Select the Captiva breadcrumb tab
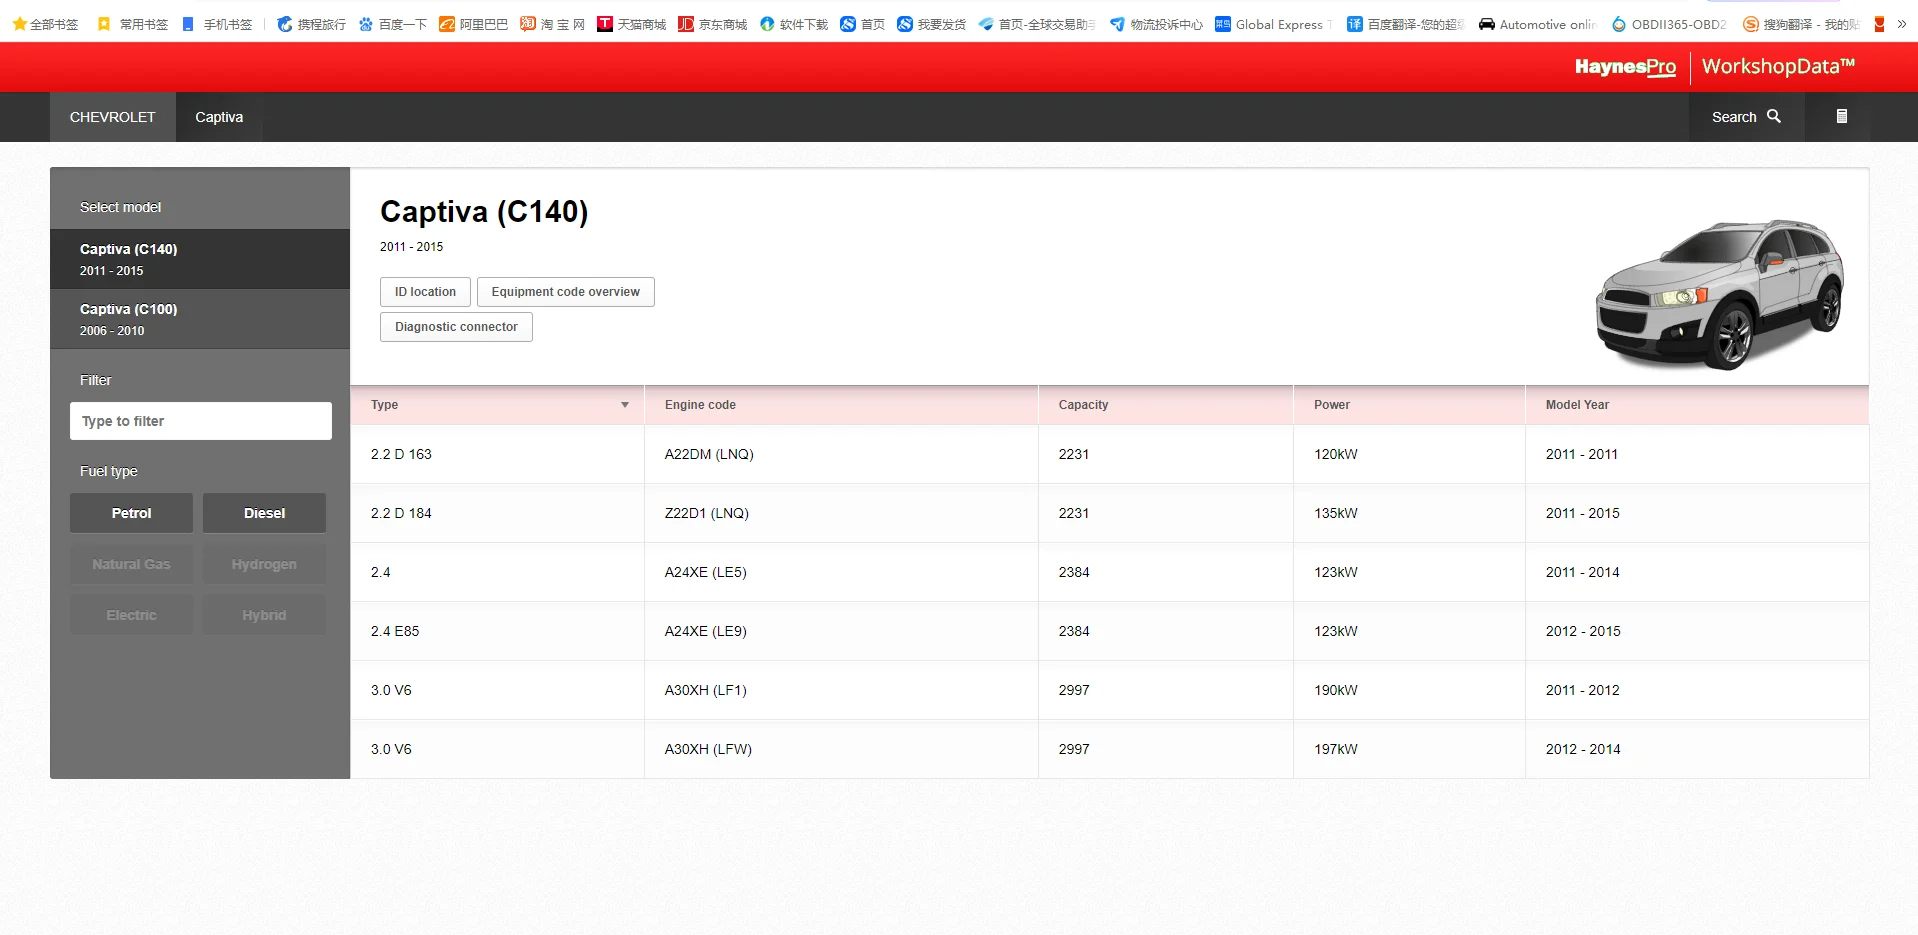Viewport: 1918px width, 935px height. 219,117
